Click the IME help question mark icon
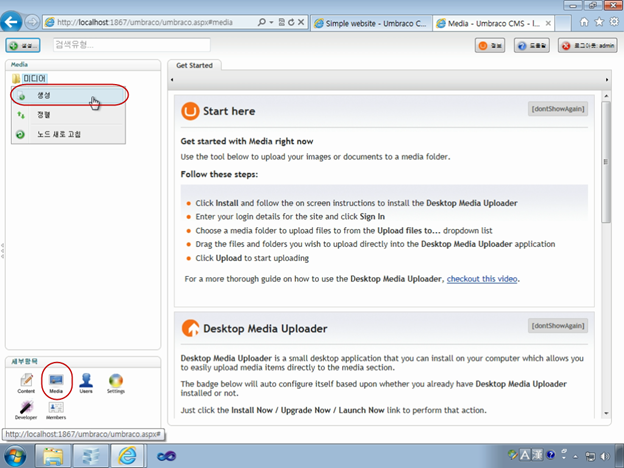The height and width of the screenshot is (468, 624). (x=550, y=454)
